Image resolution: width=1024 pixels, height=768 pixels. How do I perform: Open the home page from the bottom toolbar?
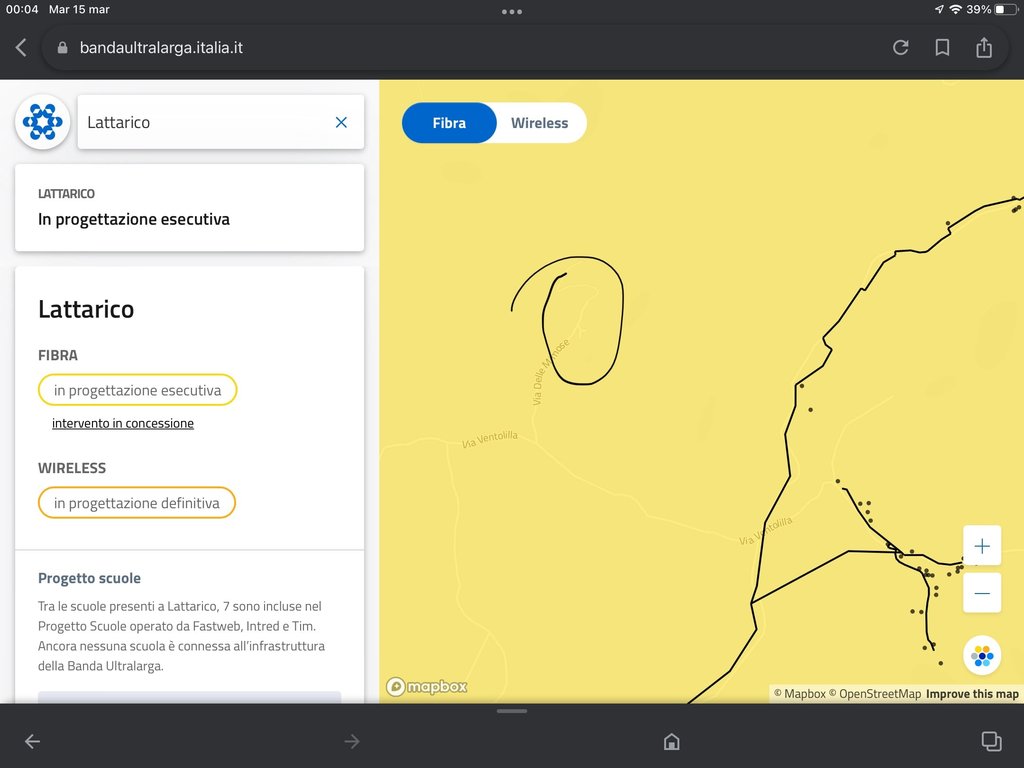(671, 741)
